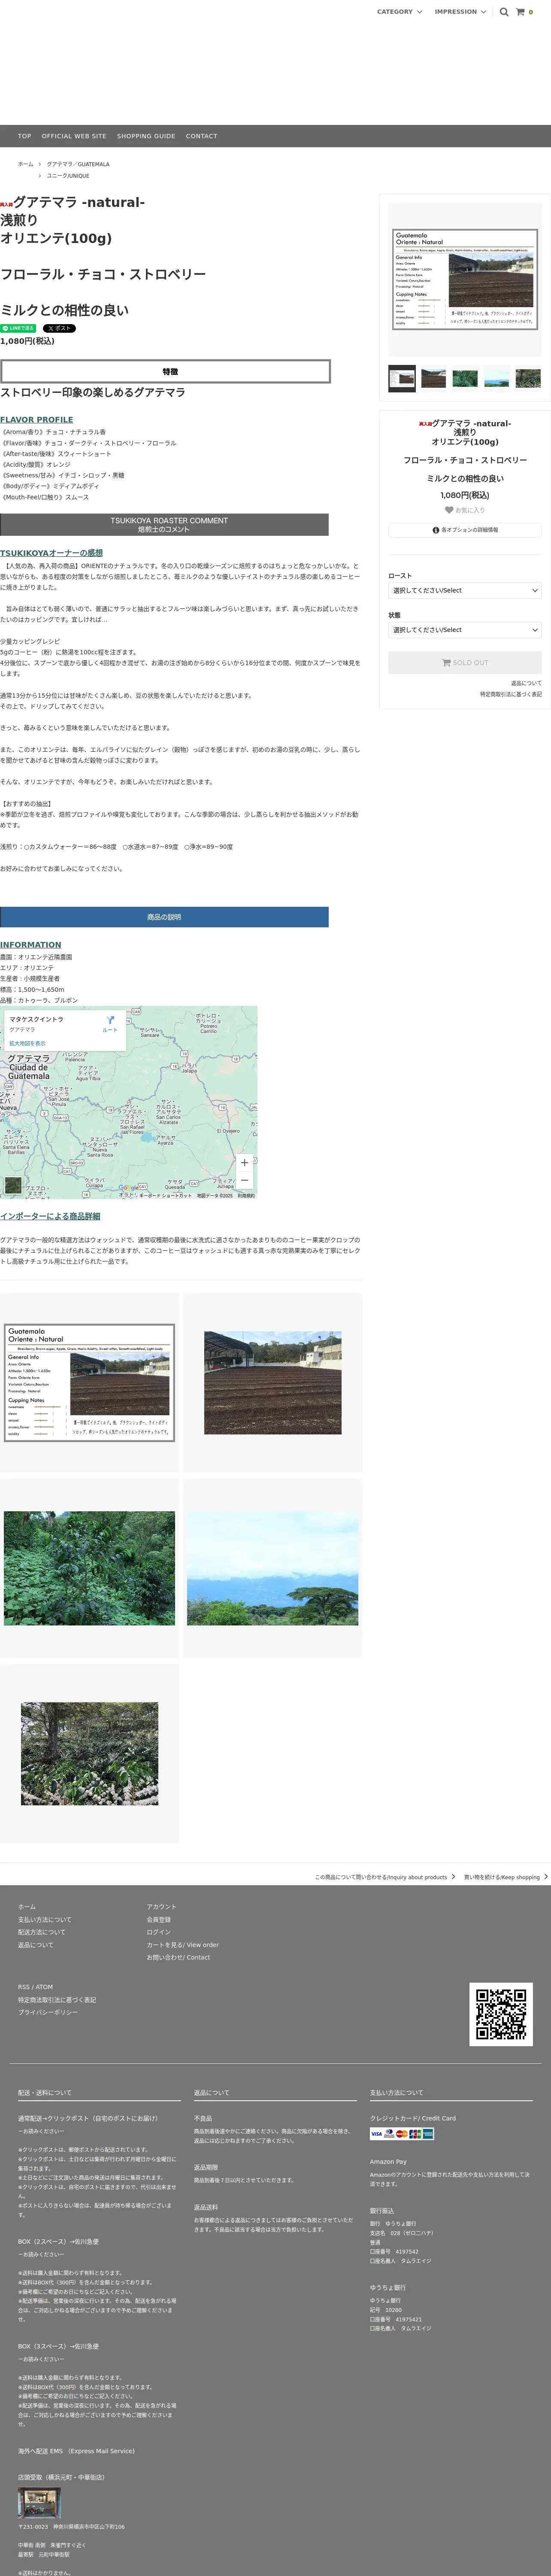Select the 商品の説明 tab
The width and height of the screenshot is (551, 2576).
pyautogui.click(x=164, y=917)
